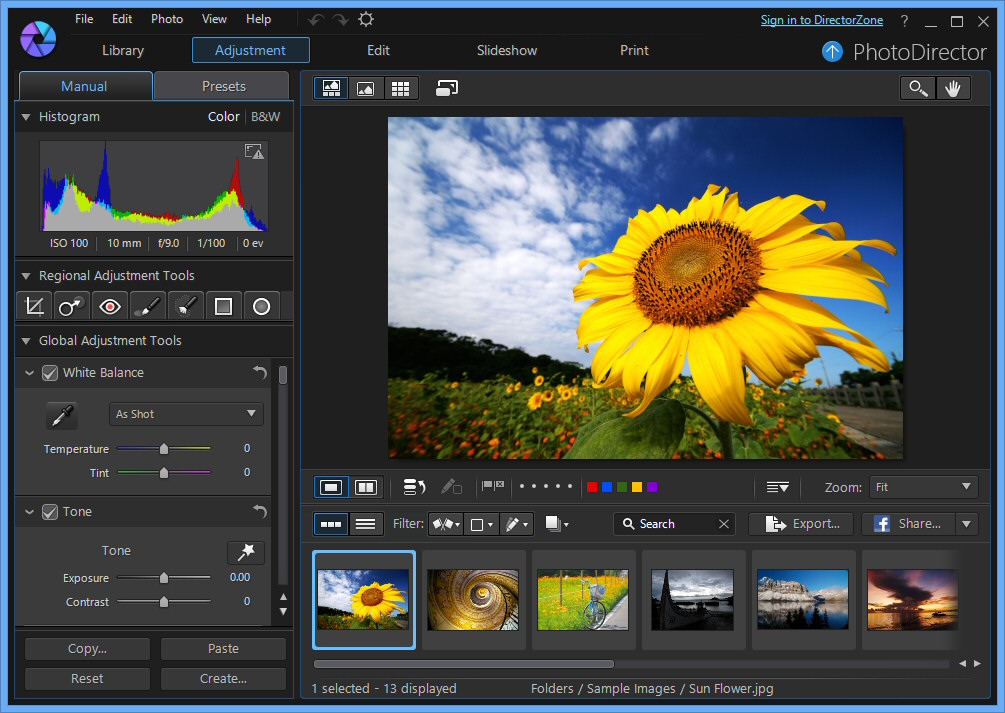Screen dimensions: 1005x713
Task: Open the Slideshow module
Action: pos(506,50)
